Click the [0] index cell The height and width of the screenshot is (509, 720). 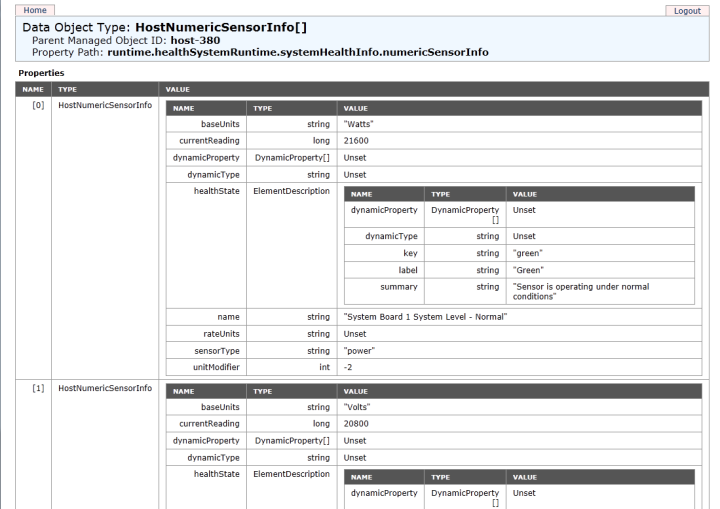click(38, 105)
